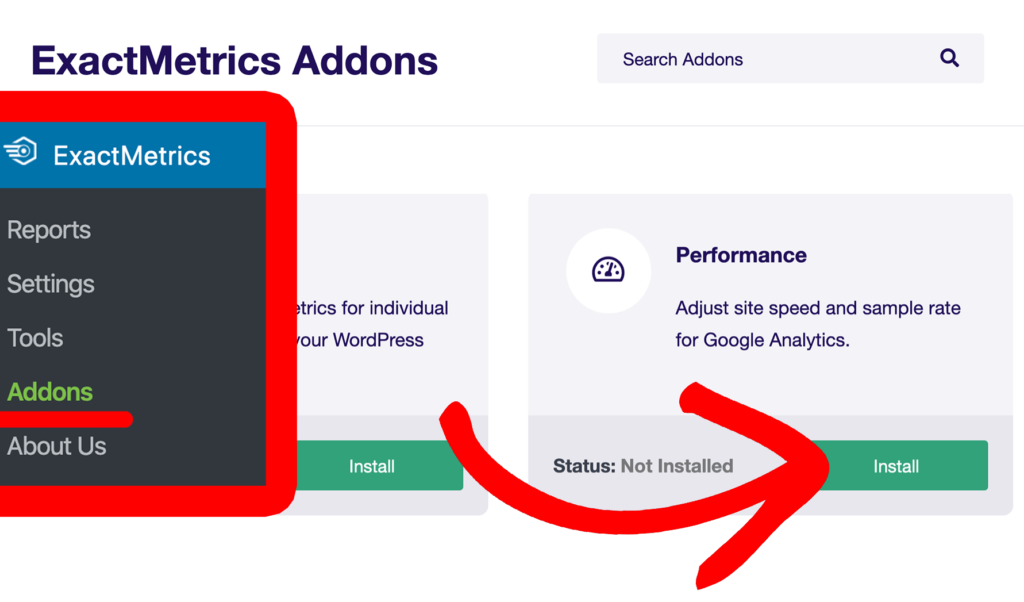
Task: Click the blue ExactMetrics header bar
Action: (x=134, y=155)
